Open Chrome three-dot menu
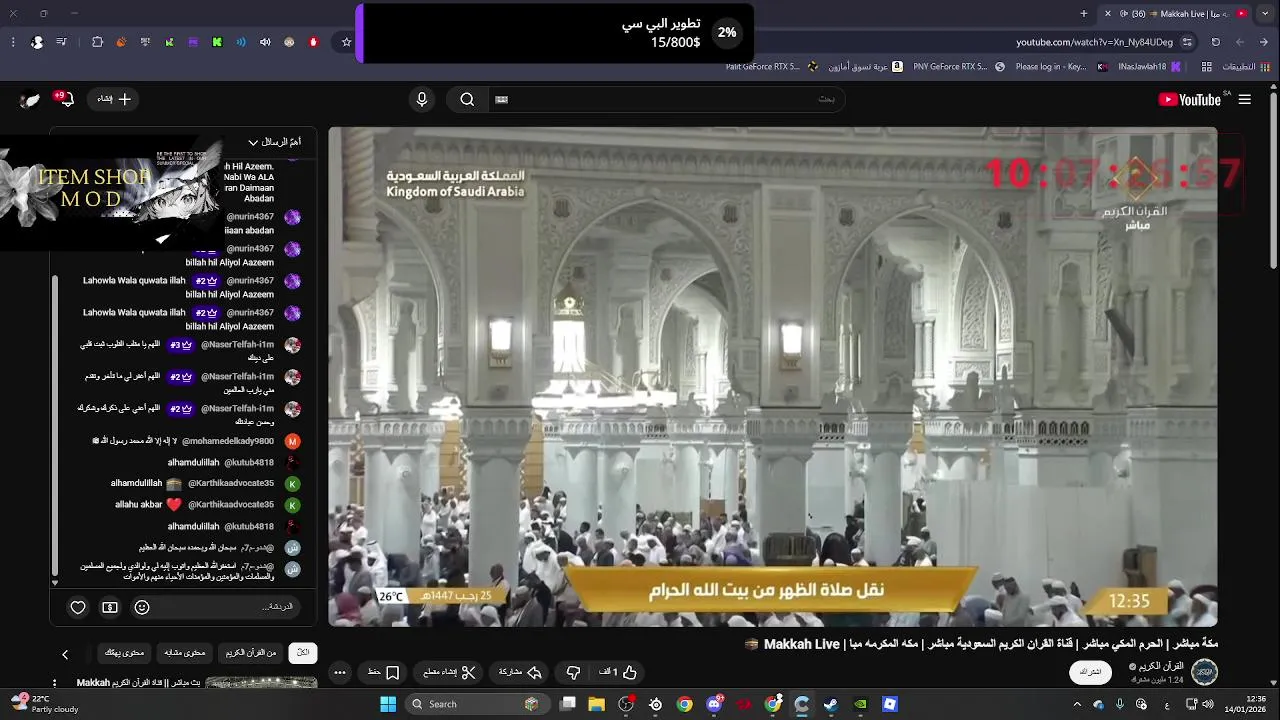This screenshot has height=720, width=1280. pyautogui.click(x=12, y=42)
